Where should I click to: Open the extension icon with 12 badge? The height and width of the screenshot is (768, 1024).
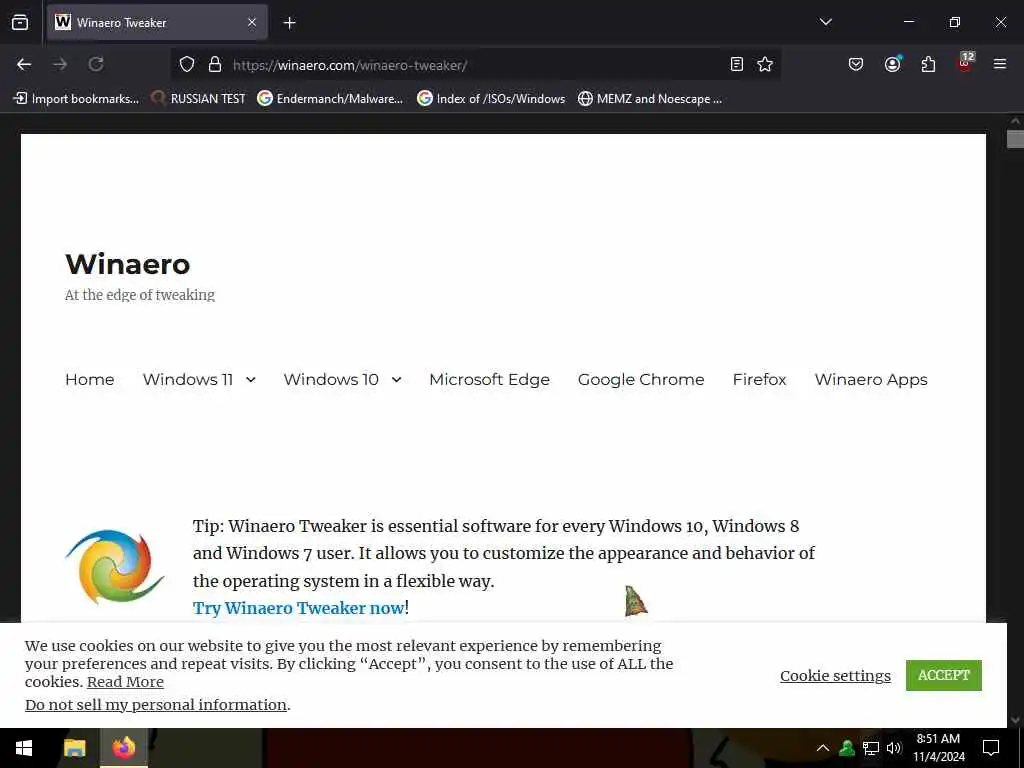[x=965, y=63]
